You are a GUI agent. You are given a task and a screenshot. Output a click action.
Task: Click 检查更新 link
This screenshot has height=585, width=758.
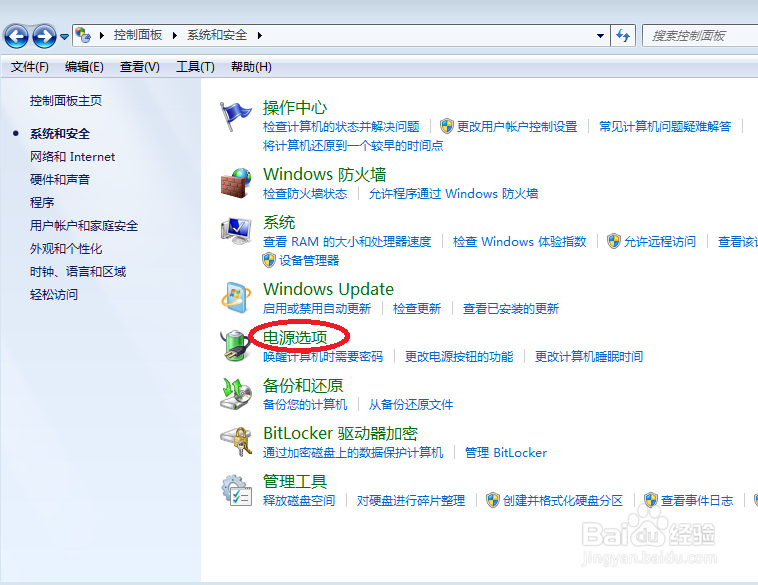coord(417,308)
